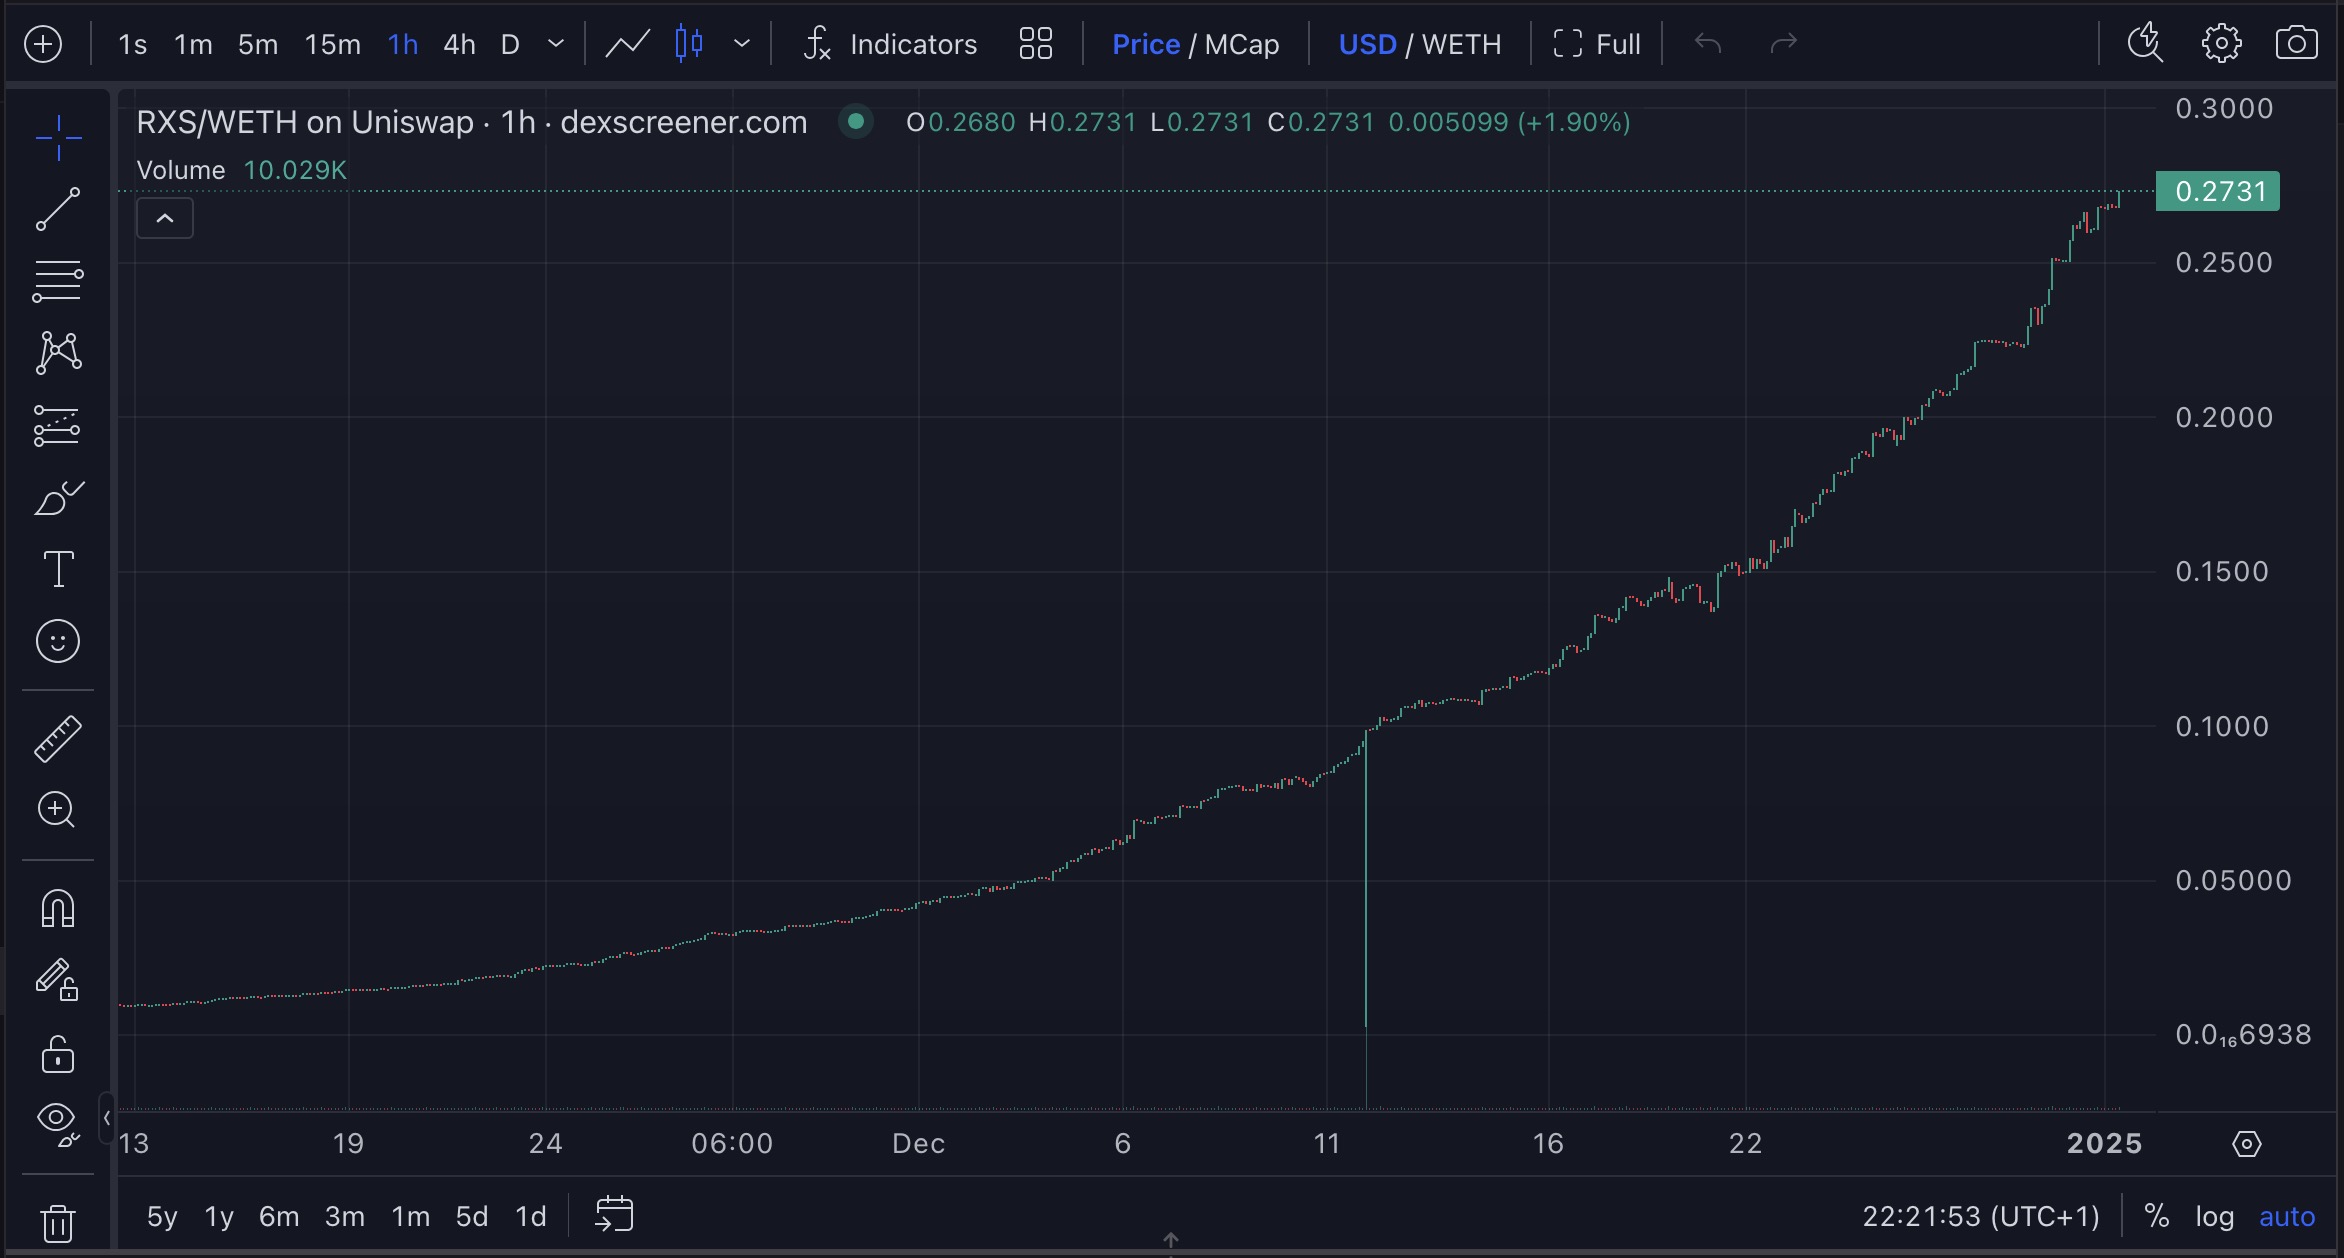This screenshot has height=1258, width=2344.
Task: Set date range to 5d
Action: coord(472,1216)
